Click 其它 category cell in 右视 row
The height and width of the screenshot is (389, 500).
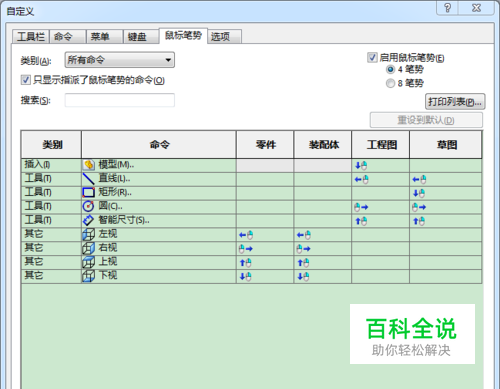51,248
